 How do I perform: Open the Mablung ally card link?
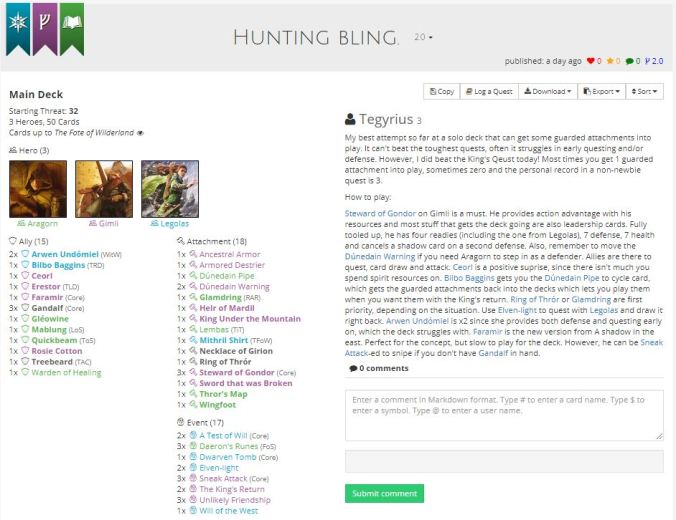tap(49, 330)
